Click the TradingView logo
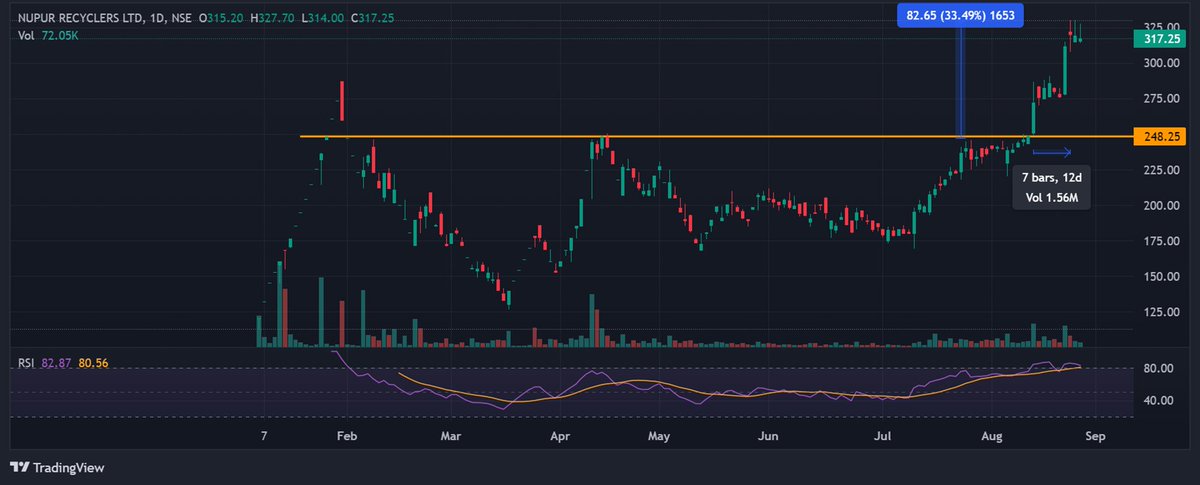The width and height of the screenshot is (1200, 485). coord(57,467)
